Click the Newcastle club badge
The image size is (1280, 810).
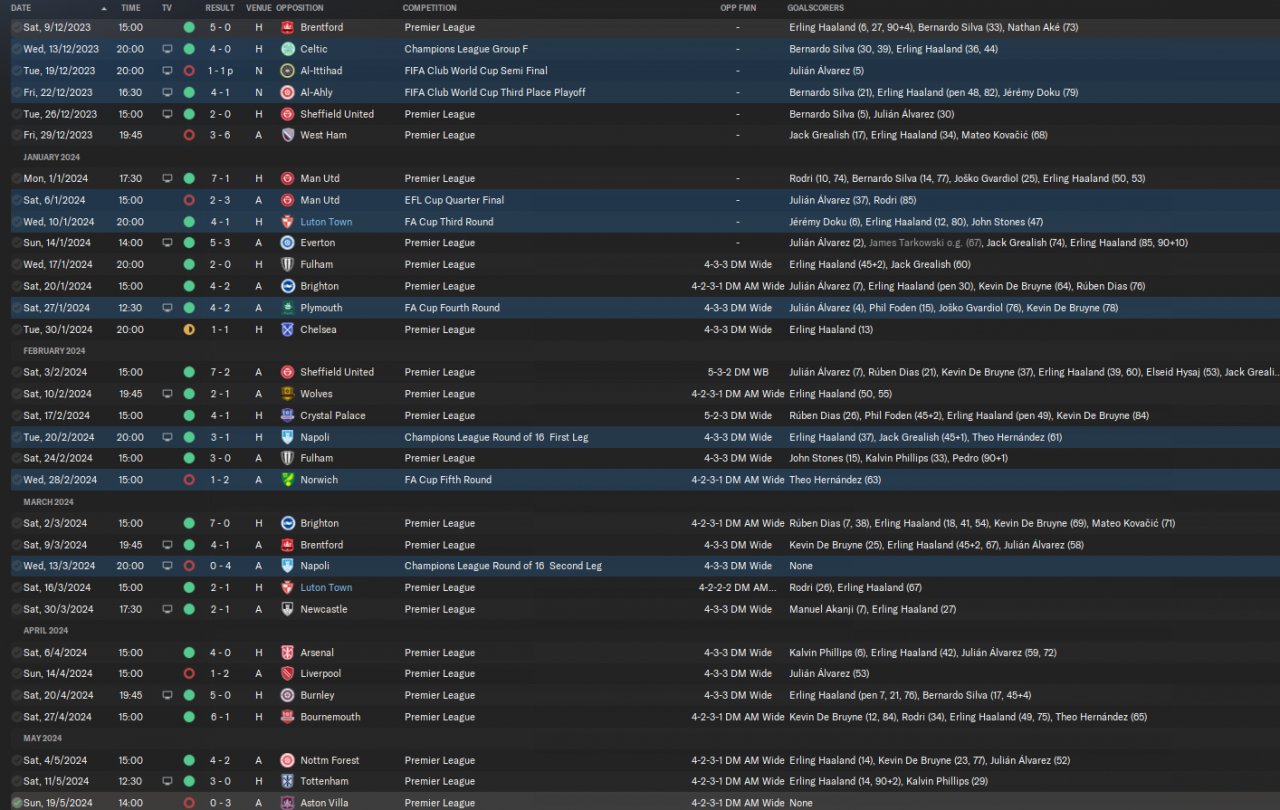coord(287,609)
